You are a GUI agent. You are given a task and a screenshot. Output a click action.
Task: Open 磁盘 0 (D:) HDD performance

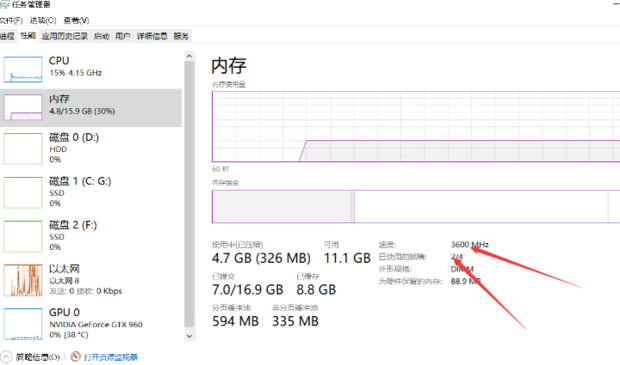(91, 148)
